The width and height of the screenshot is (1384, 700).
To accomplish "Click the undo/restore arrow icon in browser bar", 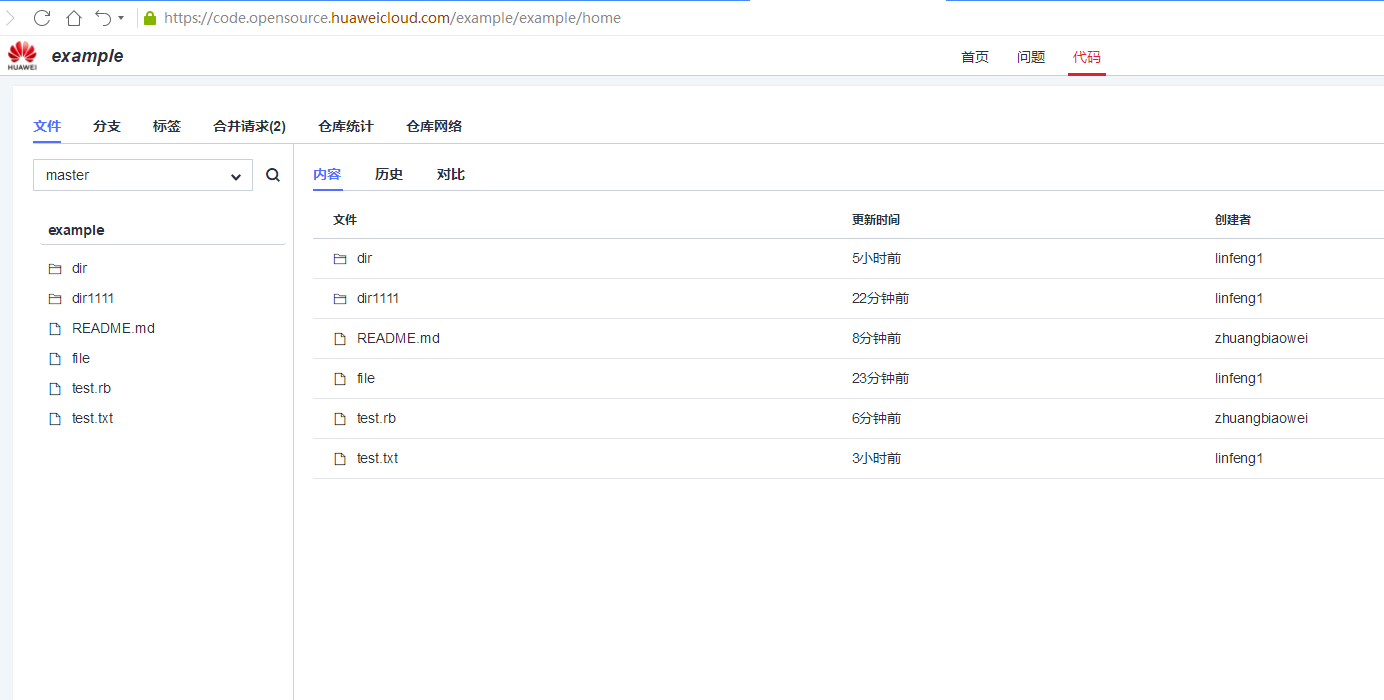I will [x=102, y=18].
